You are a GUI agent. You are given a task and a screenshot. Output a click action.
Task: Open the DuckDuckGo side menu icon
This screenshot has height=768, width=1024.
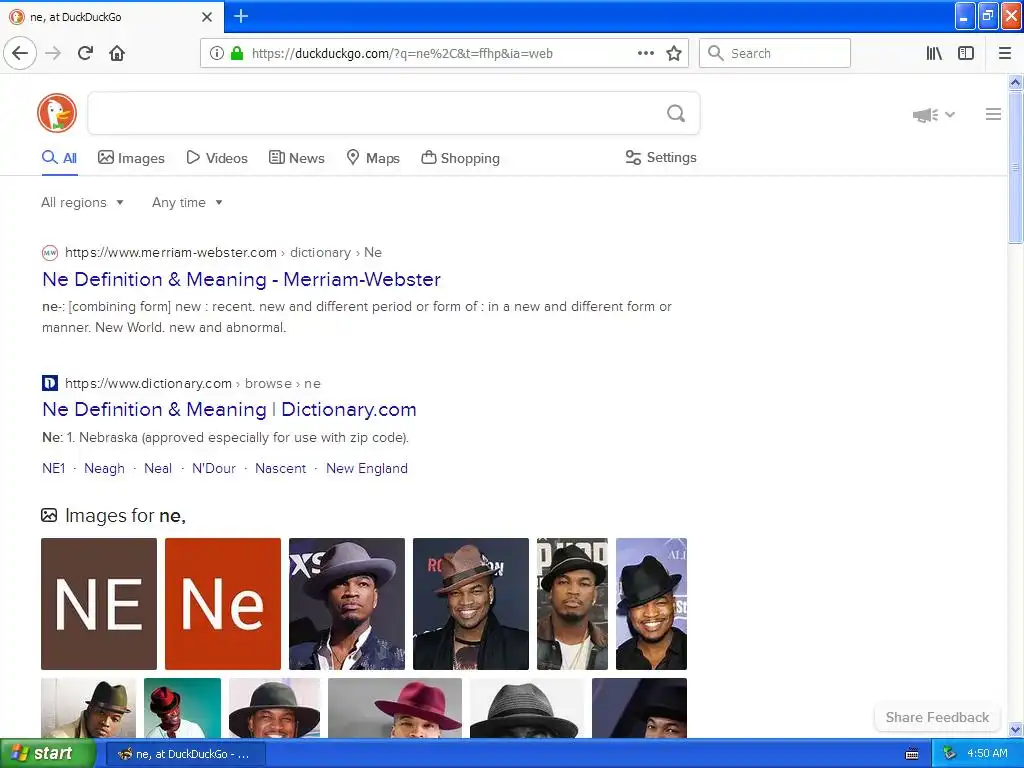click(993, 114)
